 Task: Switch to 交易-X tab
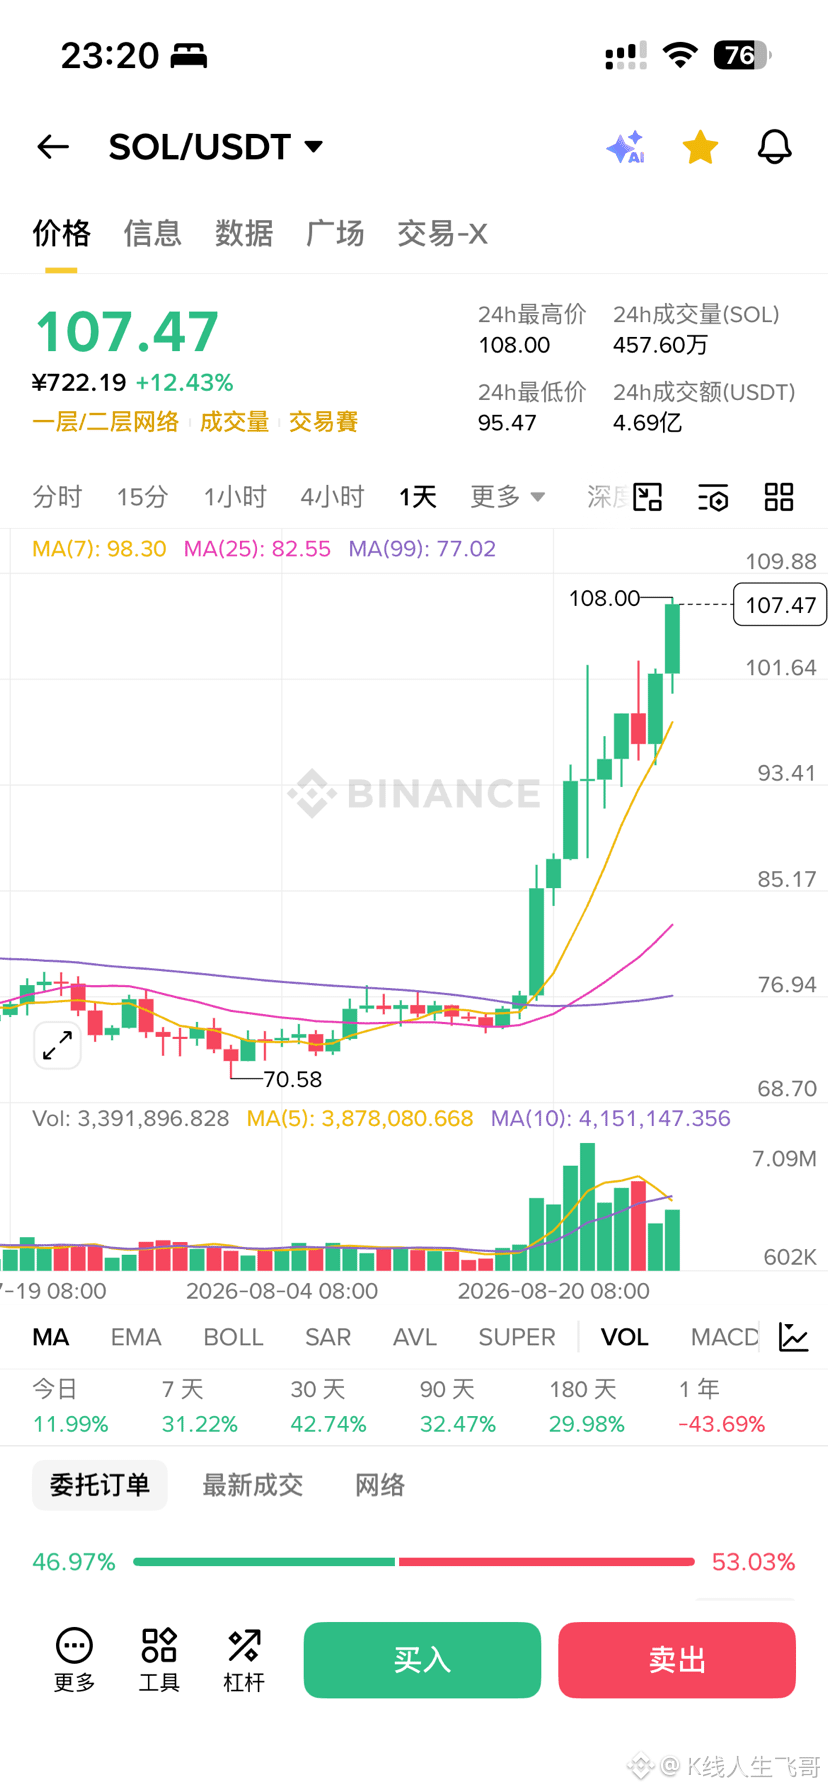(x=442, y=234)
